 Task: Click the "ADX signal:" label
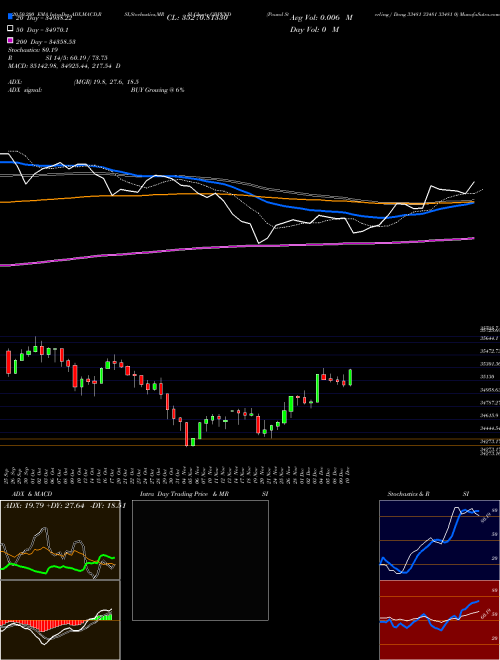click(x=24, y=90)
